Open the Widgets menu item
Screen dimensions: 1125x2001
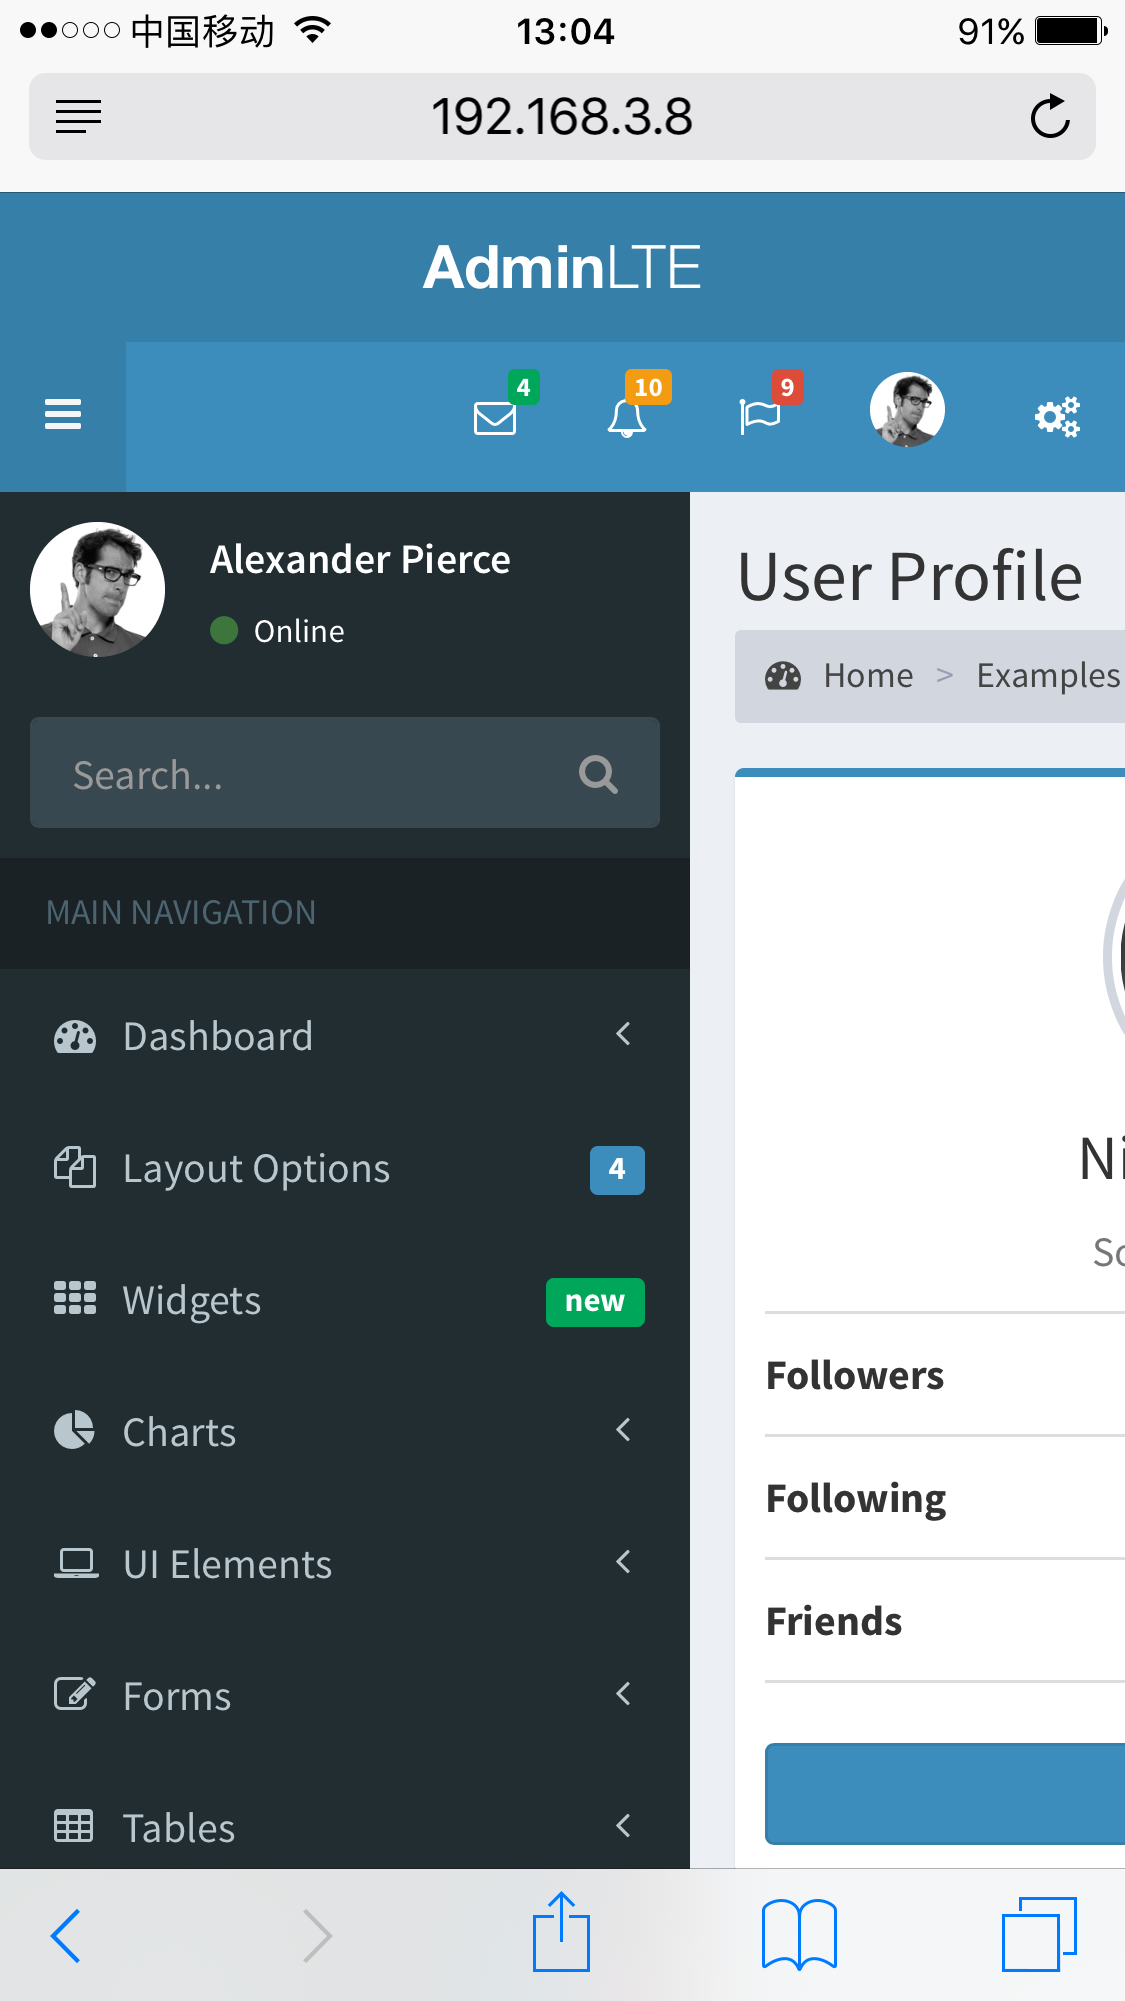[345, 1300]
